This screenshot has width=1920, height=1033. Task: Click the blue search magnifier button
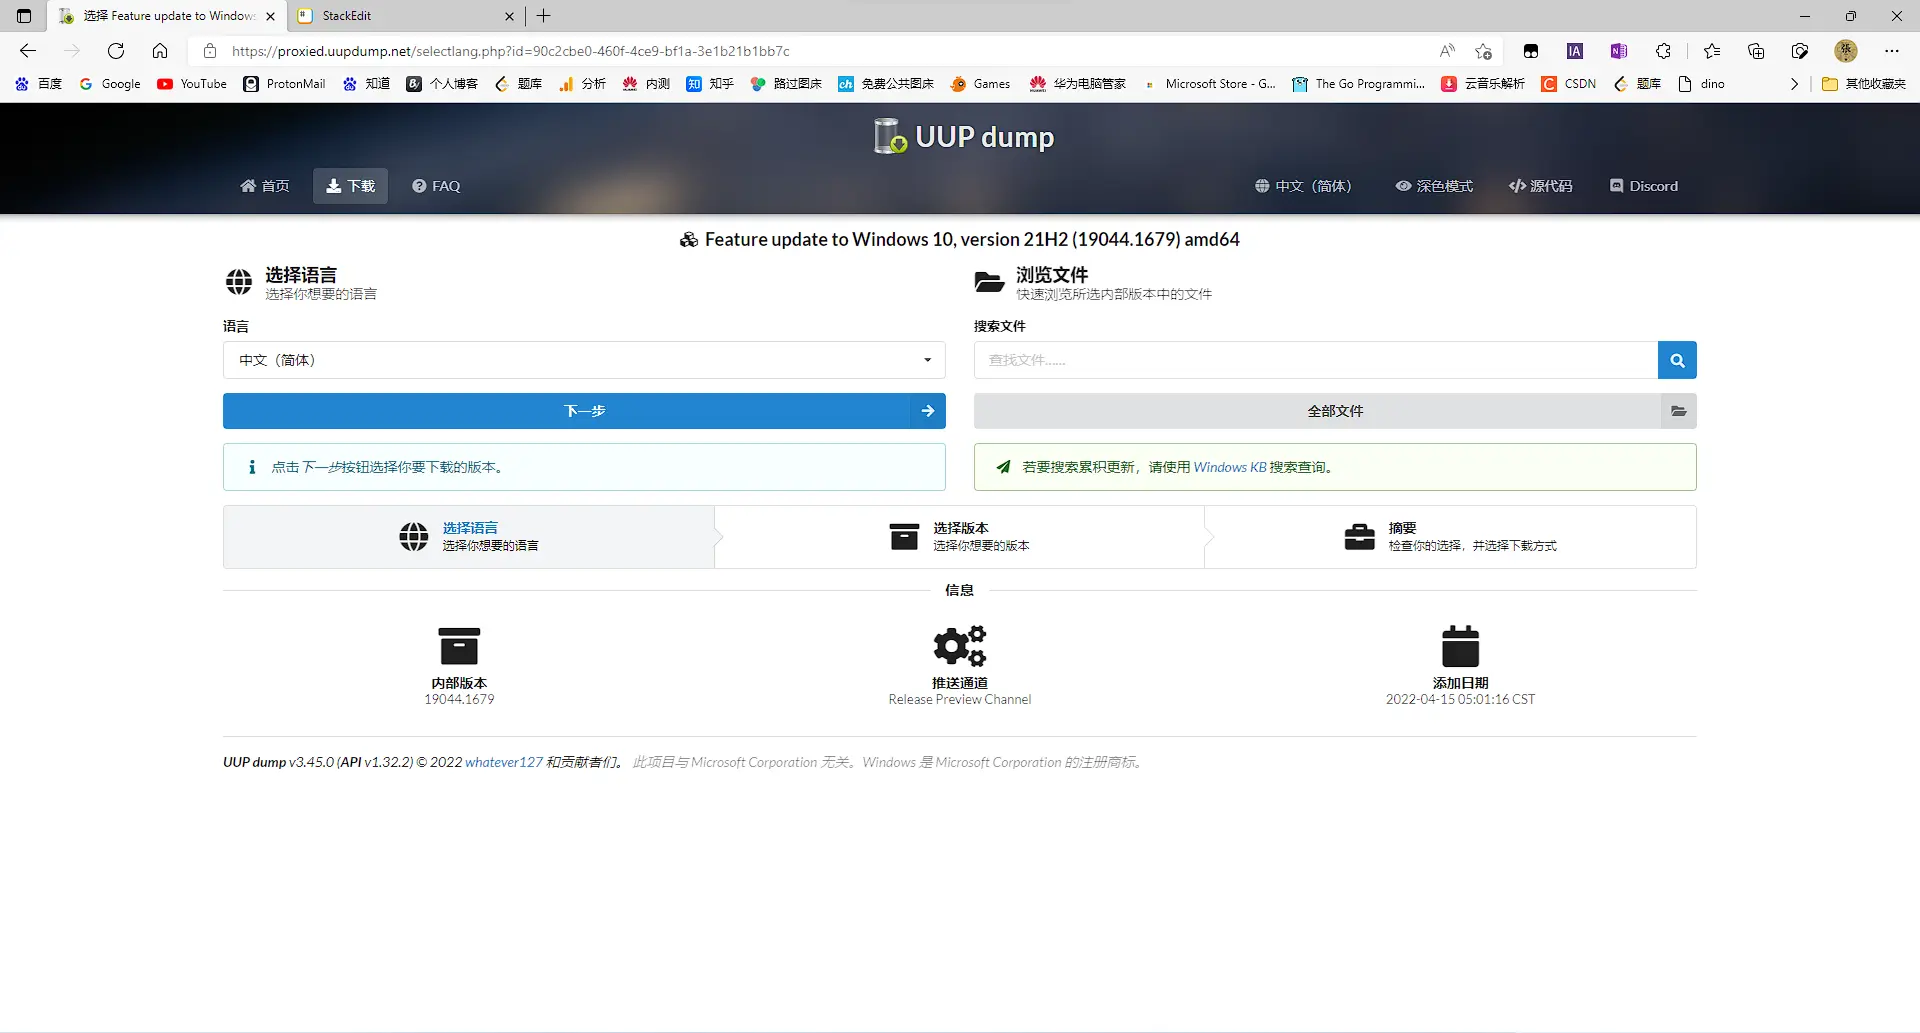click(x=1677, y=360)
